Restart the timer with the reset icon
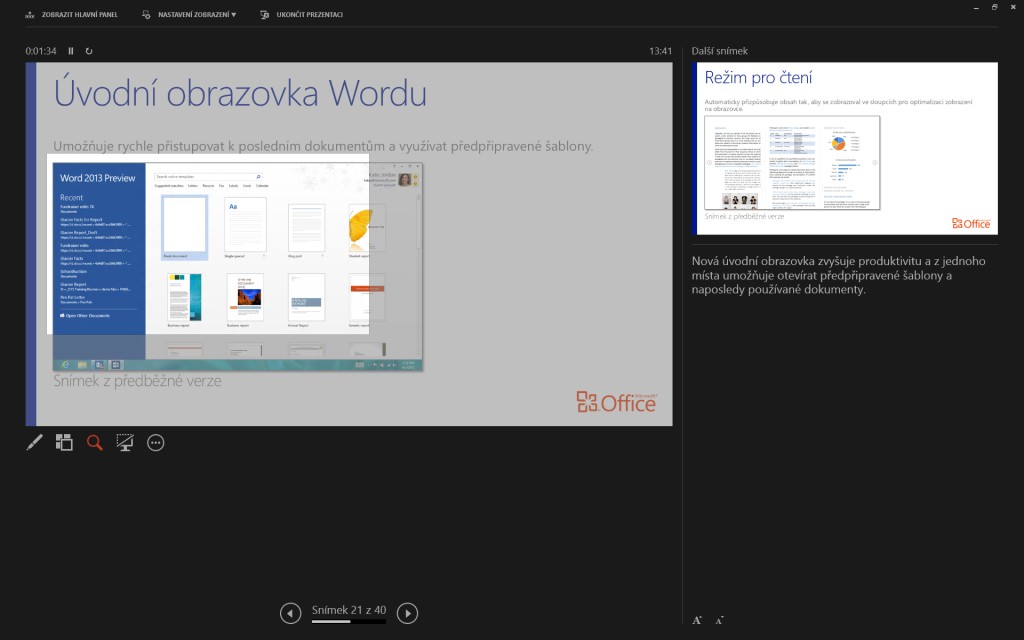This screenshot has height=640, width=1024. pyautogui.click(x=89, y=51)
